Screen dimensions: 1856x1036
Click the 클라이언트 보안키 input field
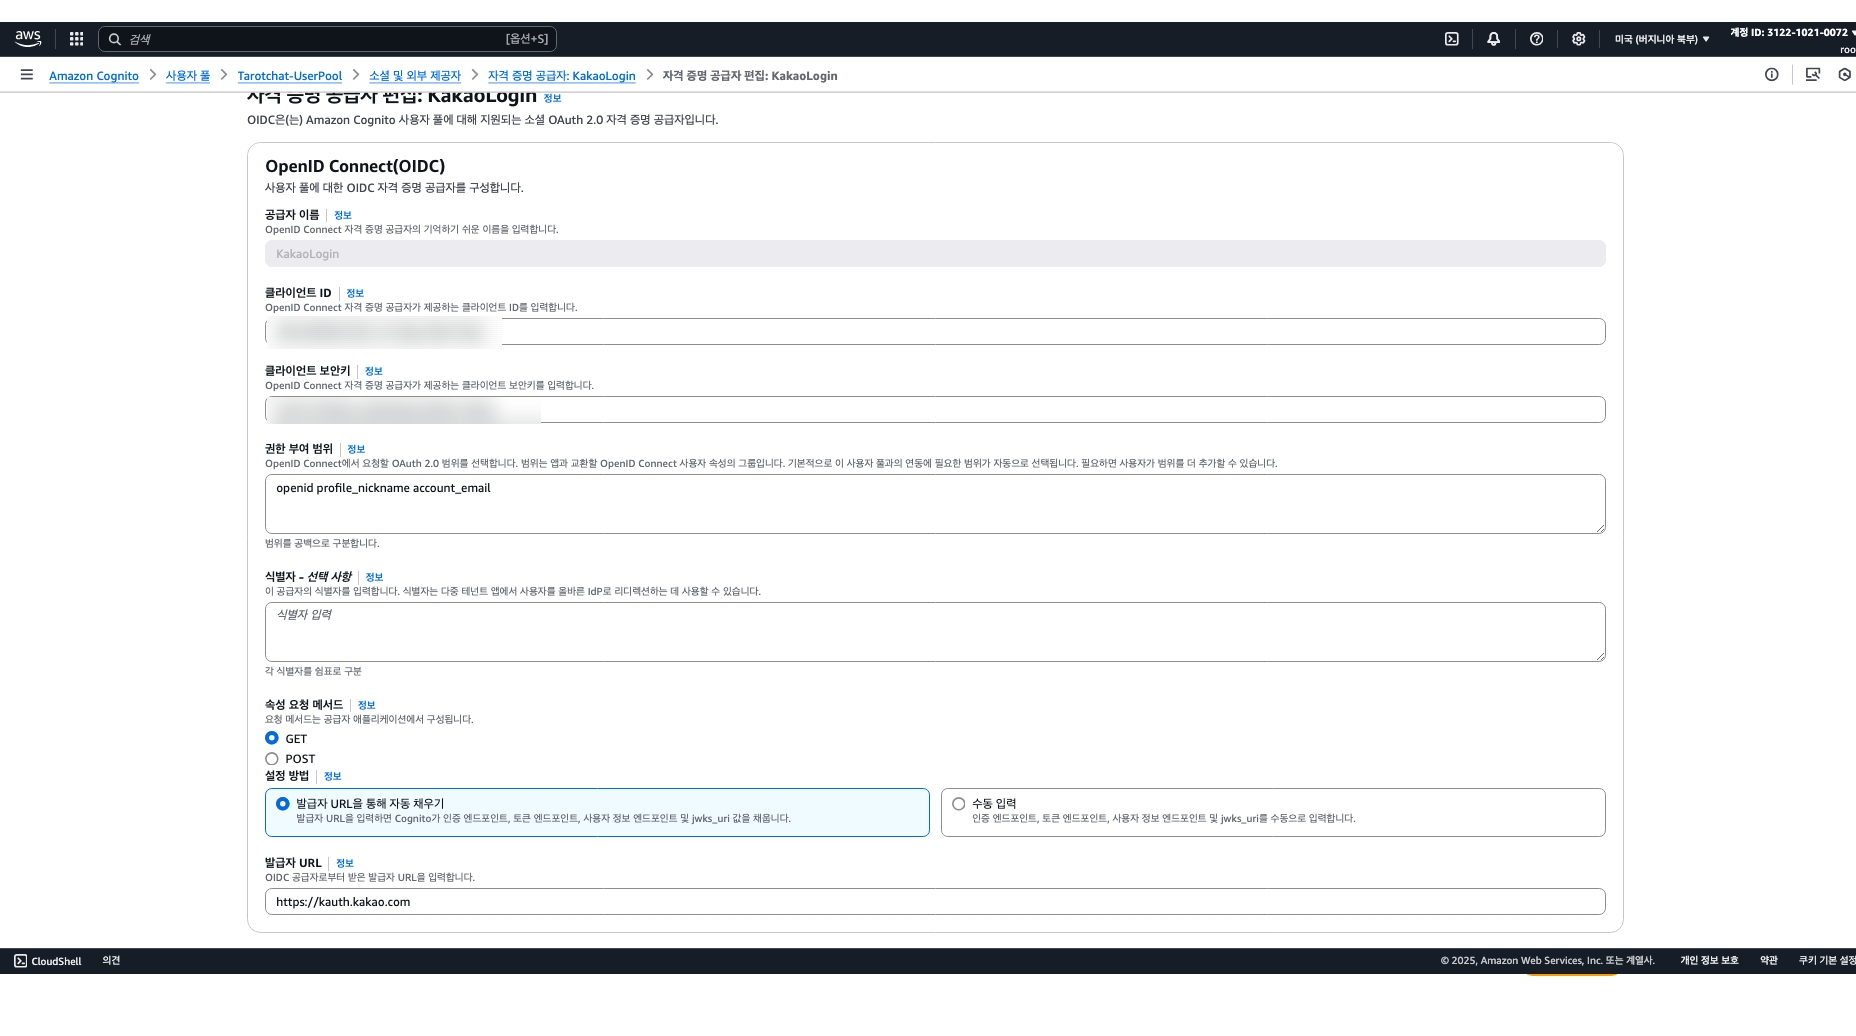(x=935, y=410)
